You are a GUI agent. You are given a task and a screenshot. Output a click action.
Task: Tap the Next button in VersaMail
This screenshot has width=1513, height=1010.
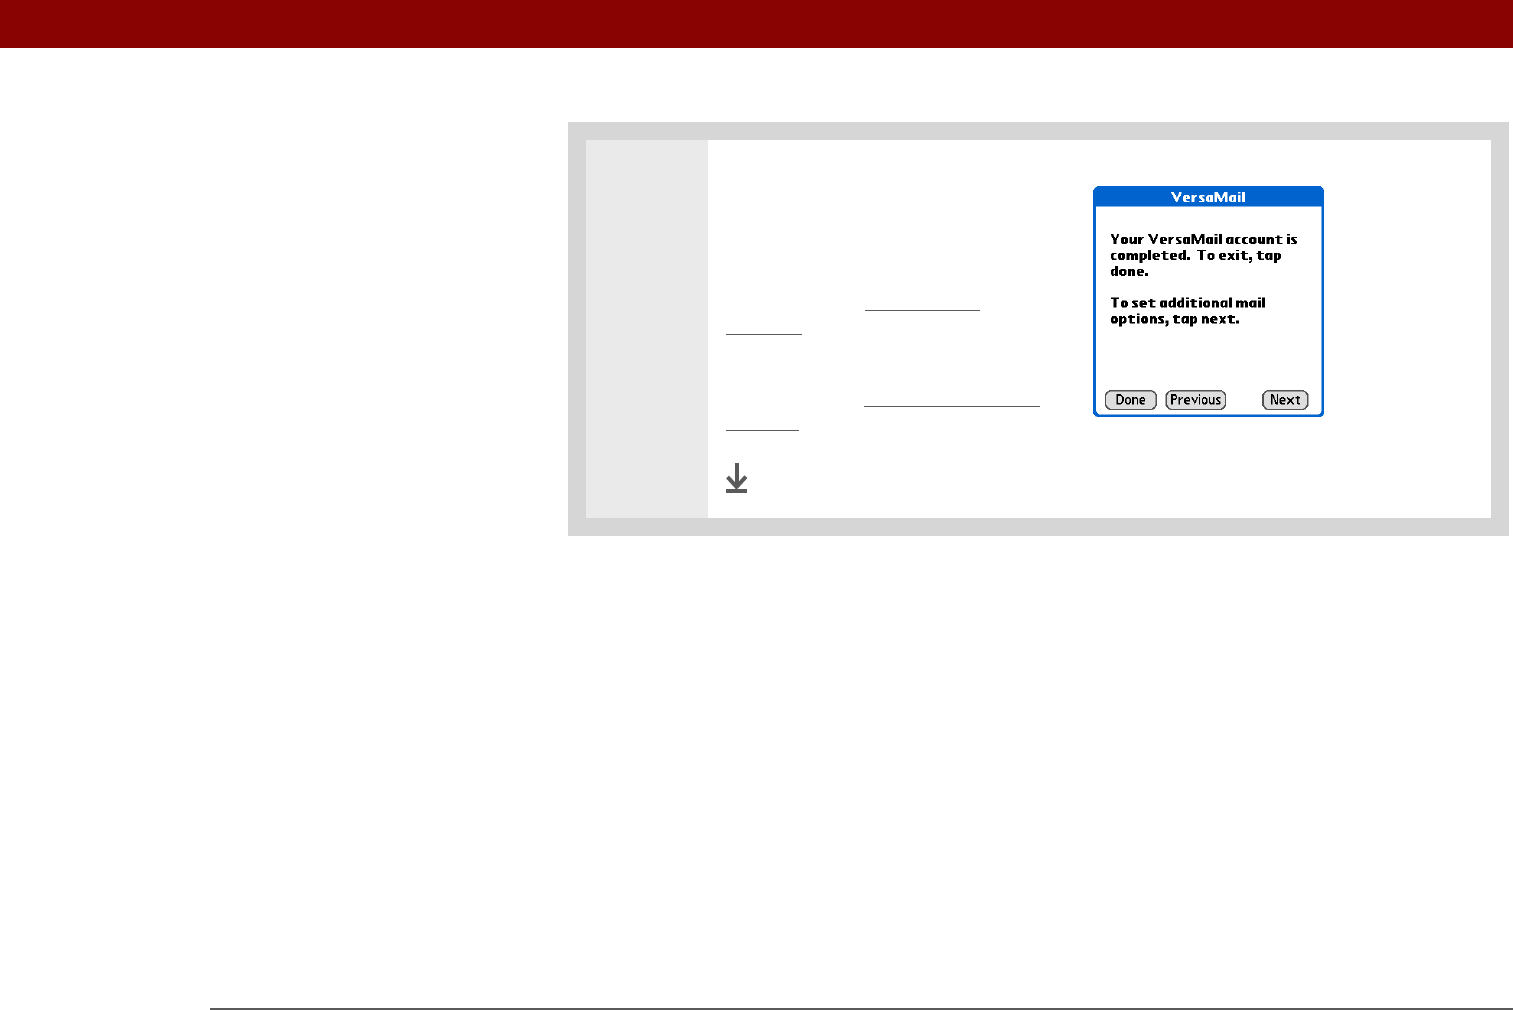(x=1285, y=400)
